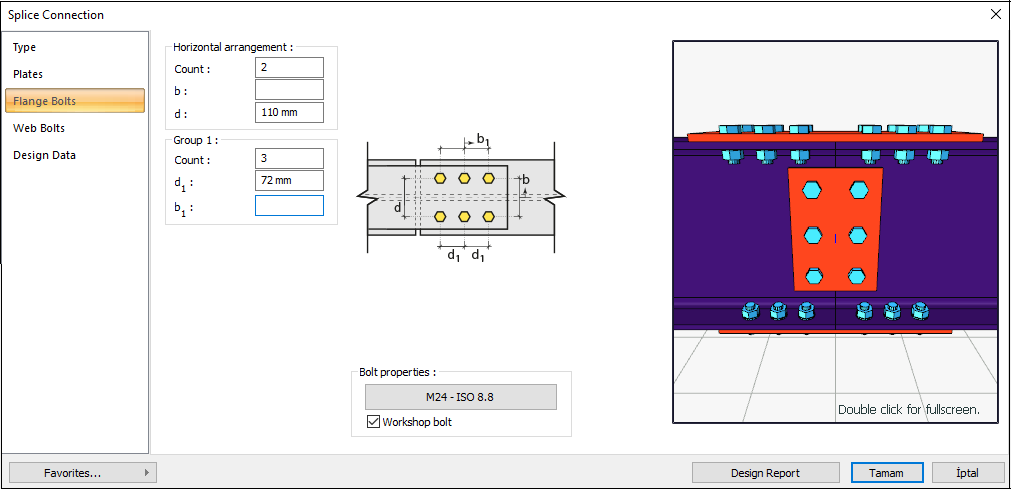Generate the Design Report
1011x489 pixels.
tap(765, 473)
